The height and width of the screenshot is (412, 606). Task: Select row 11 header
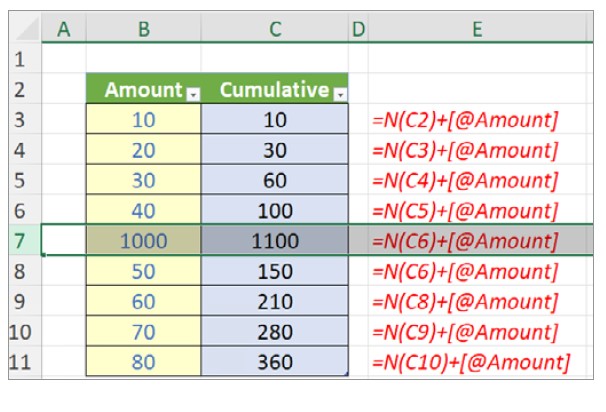(x=20, y=361)
